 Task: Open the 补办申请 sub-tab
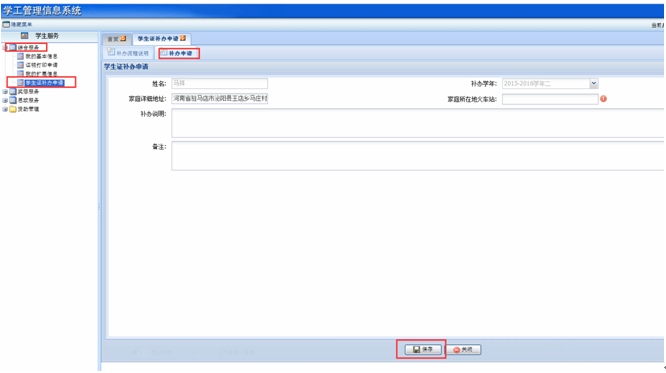(178, 53)
